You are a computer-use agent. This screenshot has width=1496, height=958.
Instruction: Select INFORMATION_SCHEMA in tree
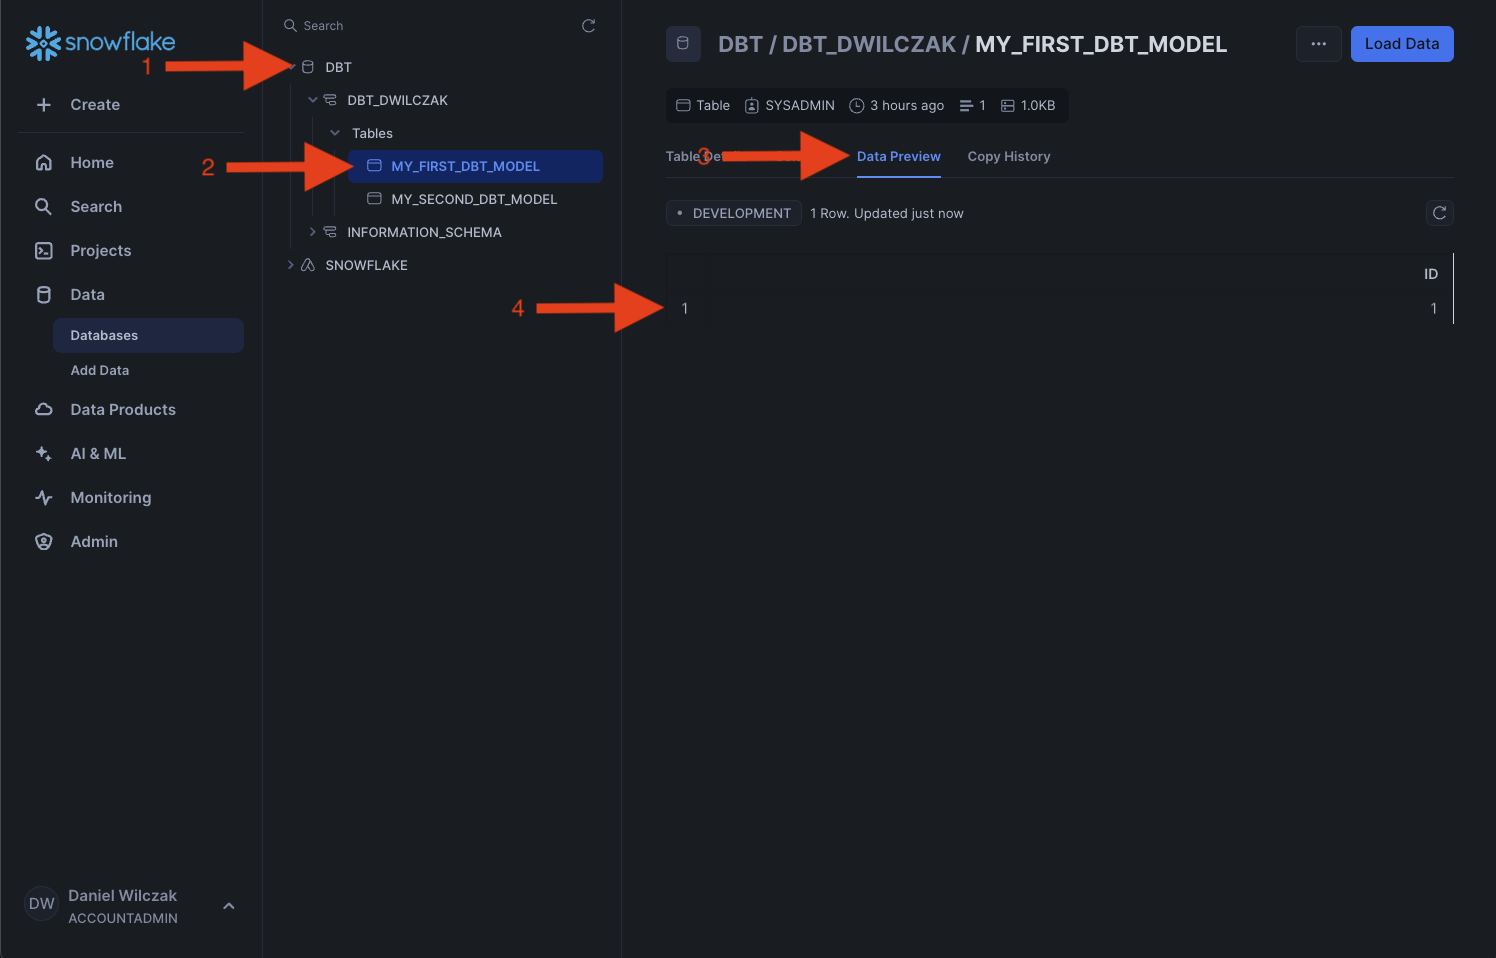tap(424, 232)
